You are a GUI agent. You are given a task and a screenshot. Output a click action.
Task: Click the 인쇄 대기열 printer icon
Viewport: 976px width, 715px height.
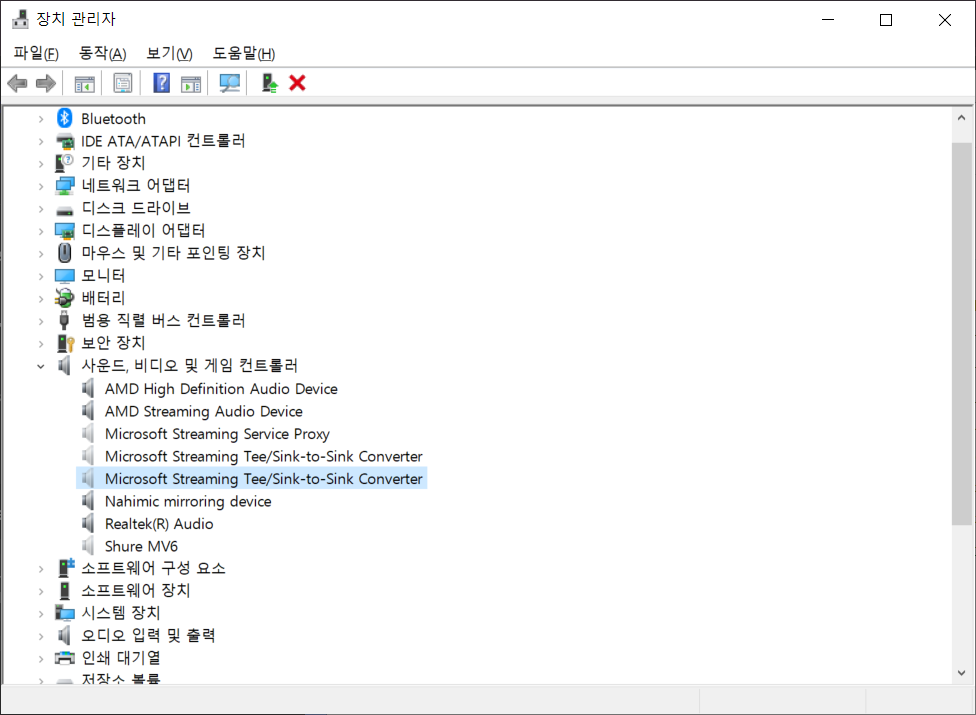(x=65, y=658)
